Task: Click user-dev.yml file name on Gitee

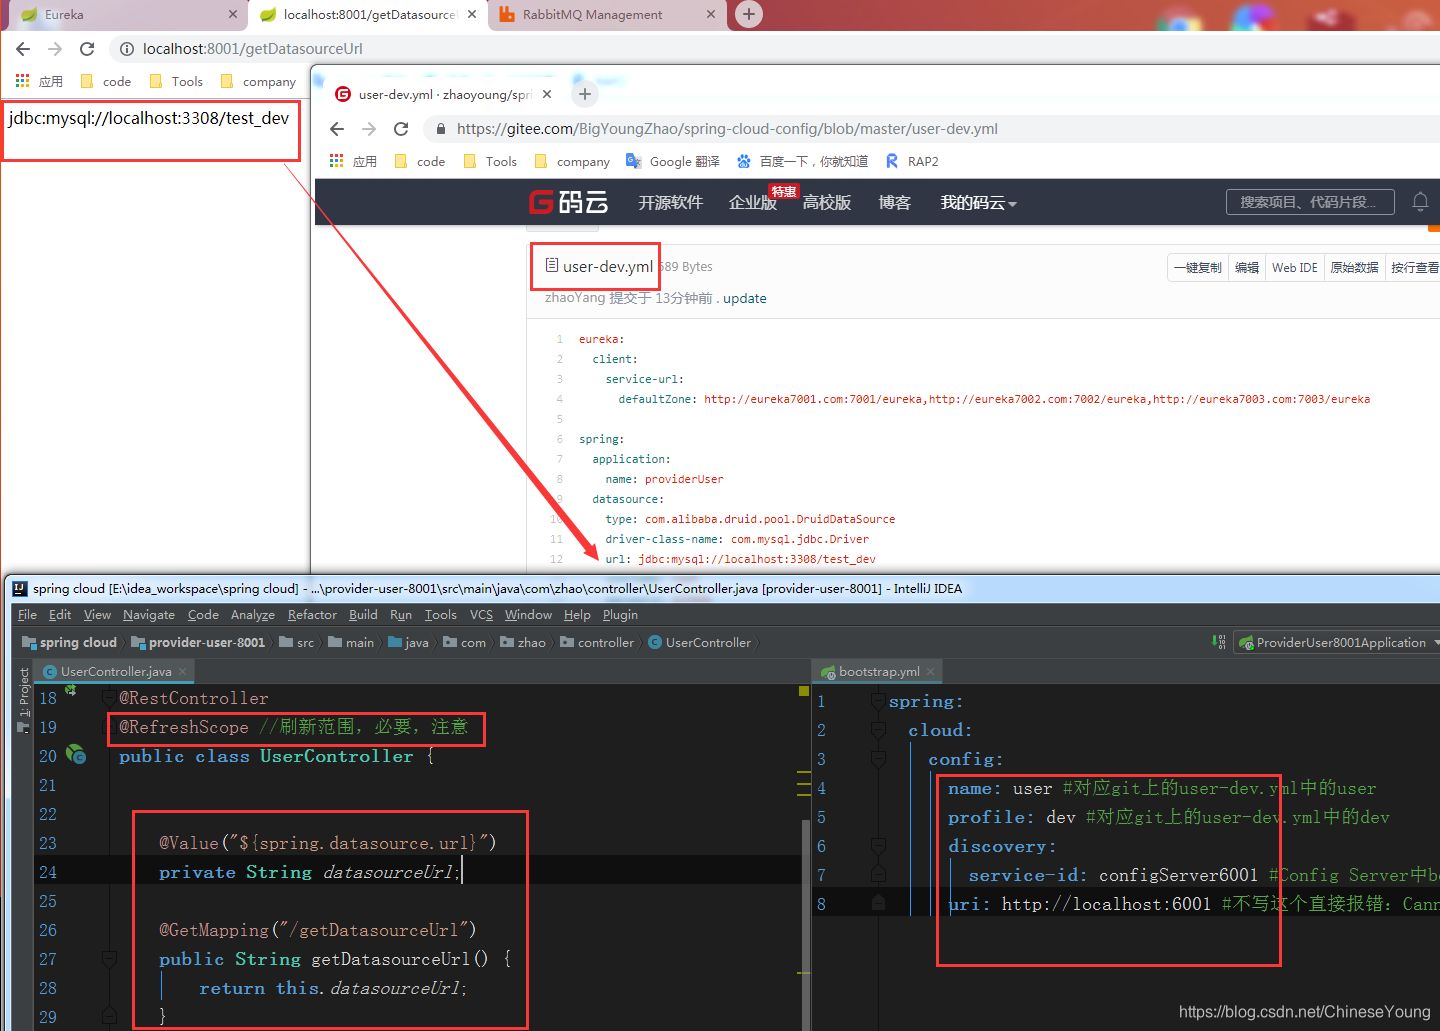Action: [x=607, y=267]
